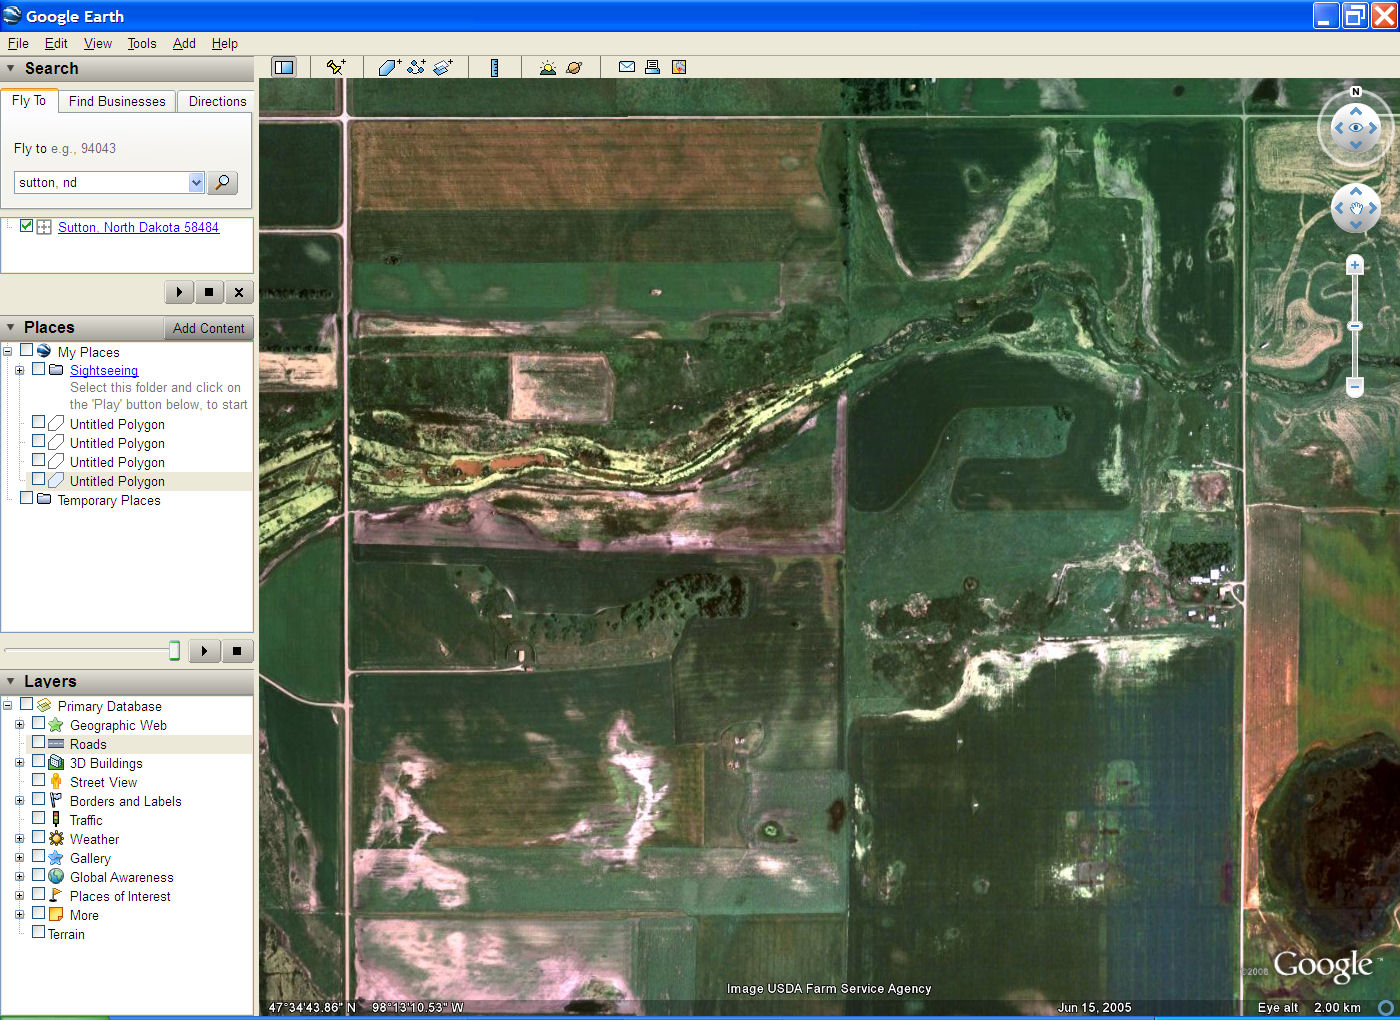Screen dimensions: 1400x1020
Task: Click the Places panel play button
Action: point(205,651)
